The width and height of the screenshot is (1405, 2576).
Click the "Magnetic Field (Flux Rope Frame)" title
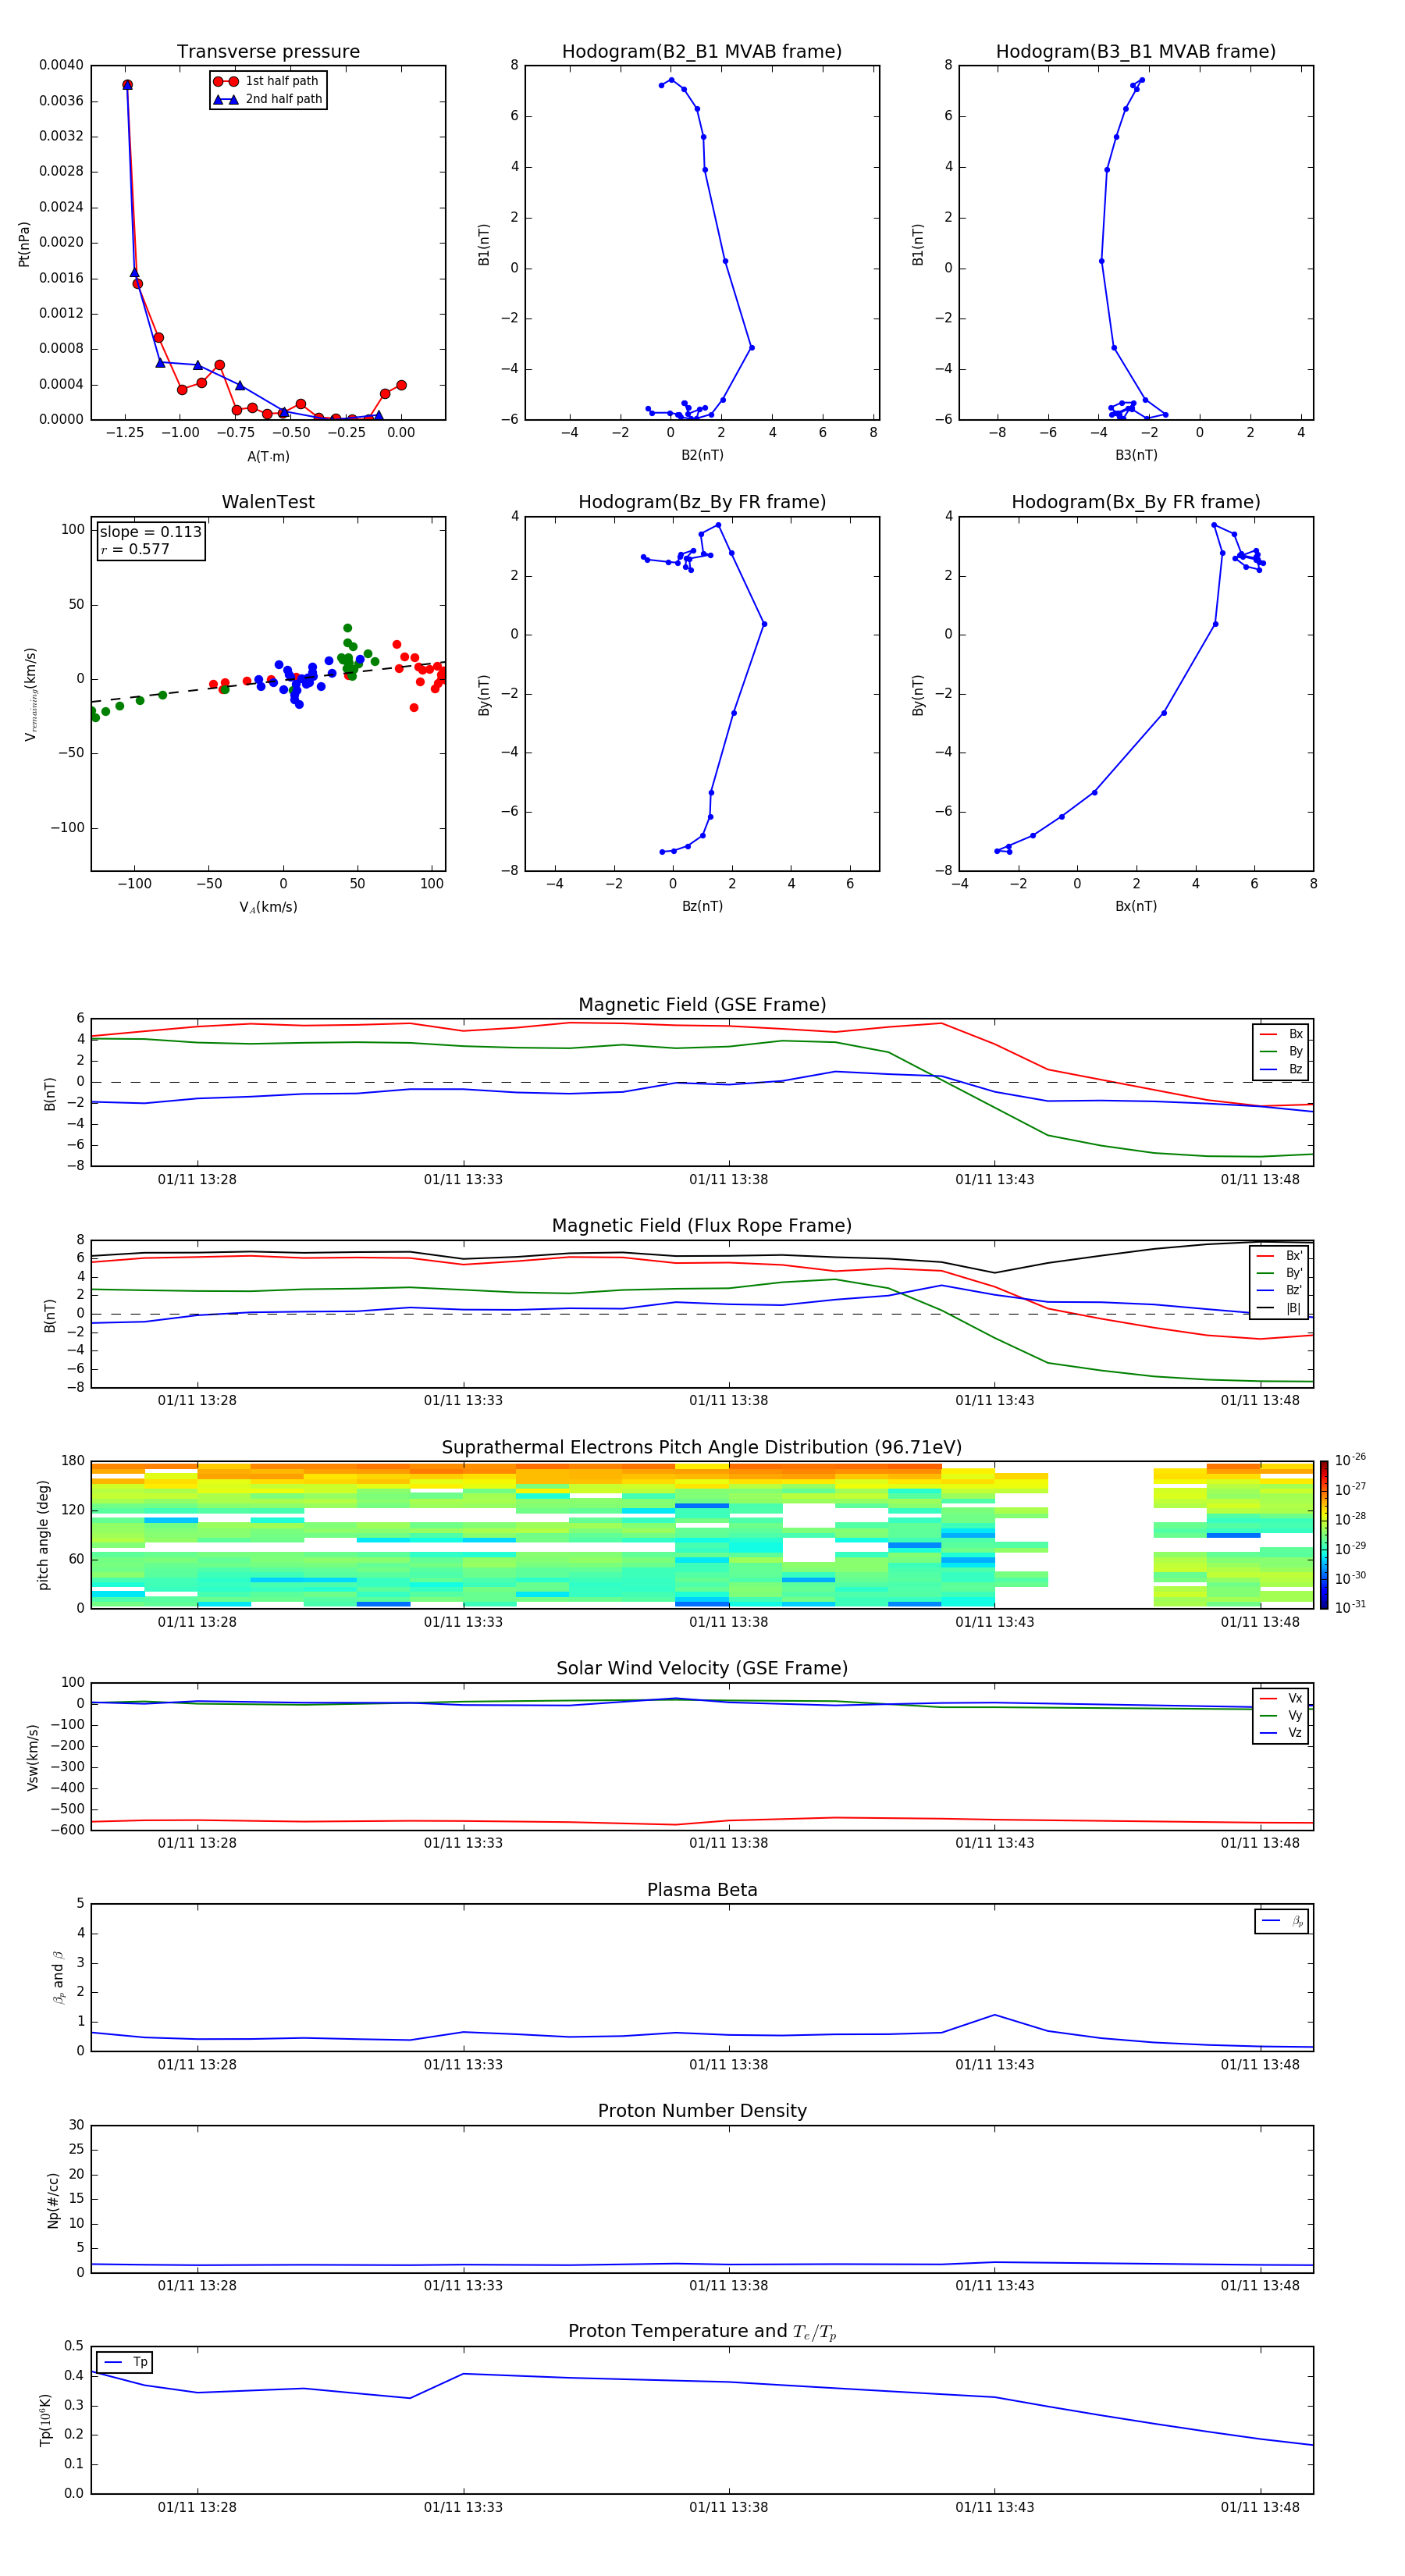click(x=702, y=1226)
